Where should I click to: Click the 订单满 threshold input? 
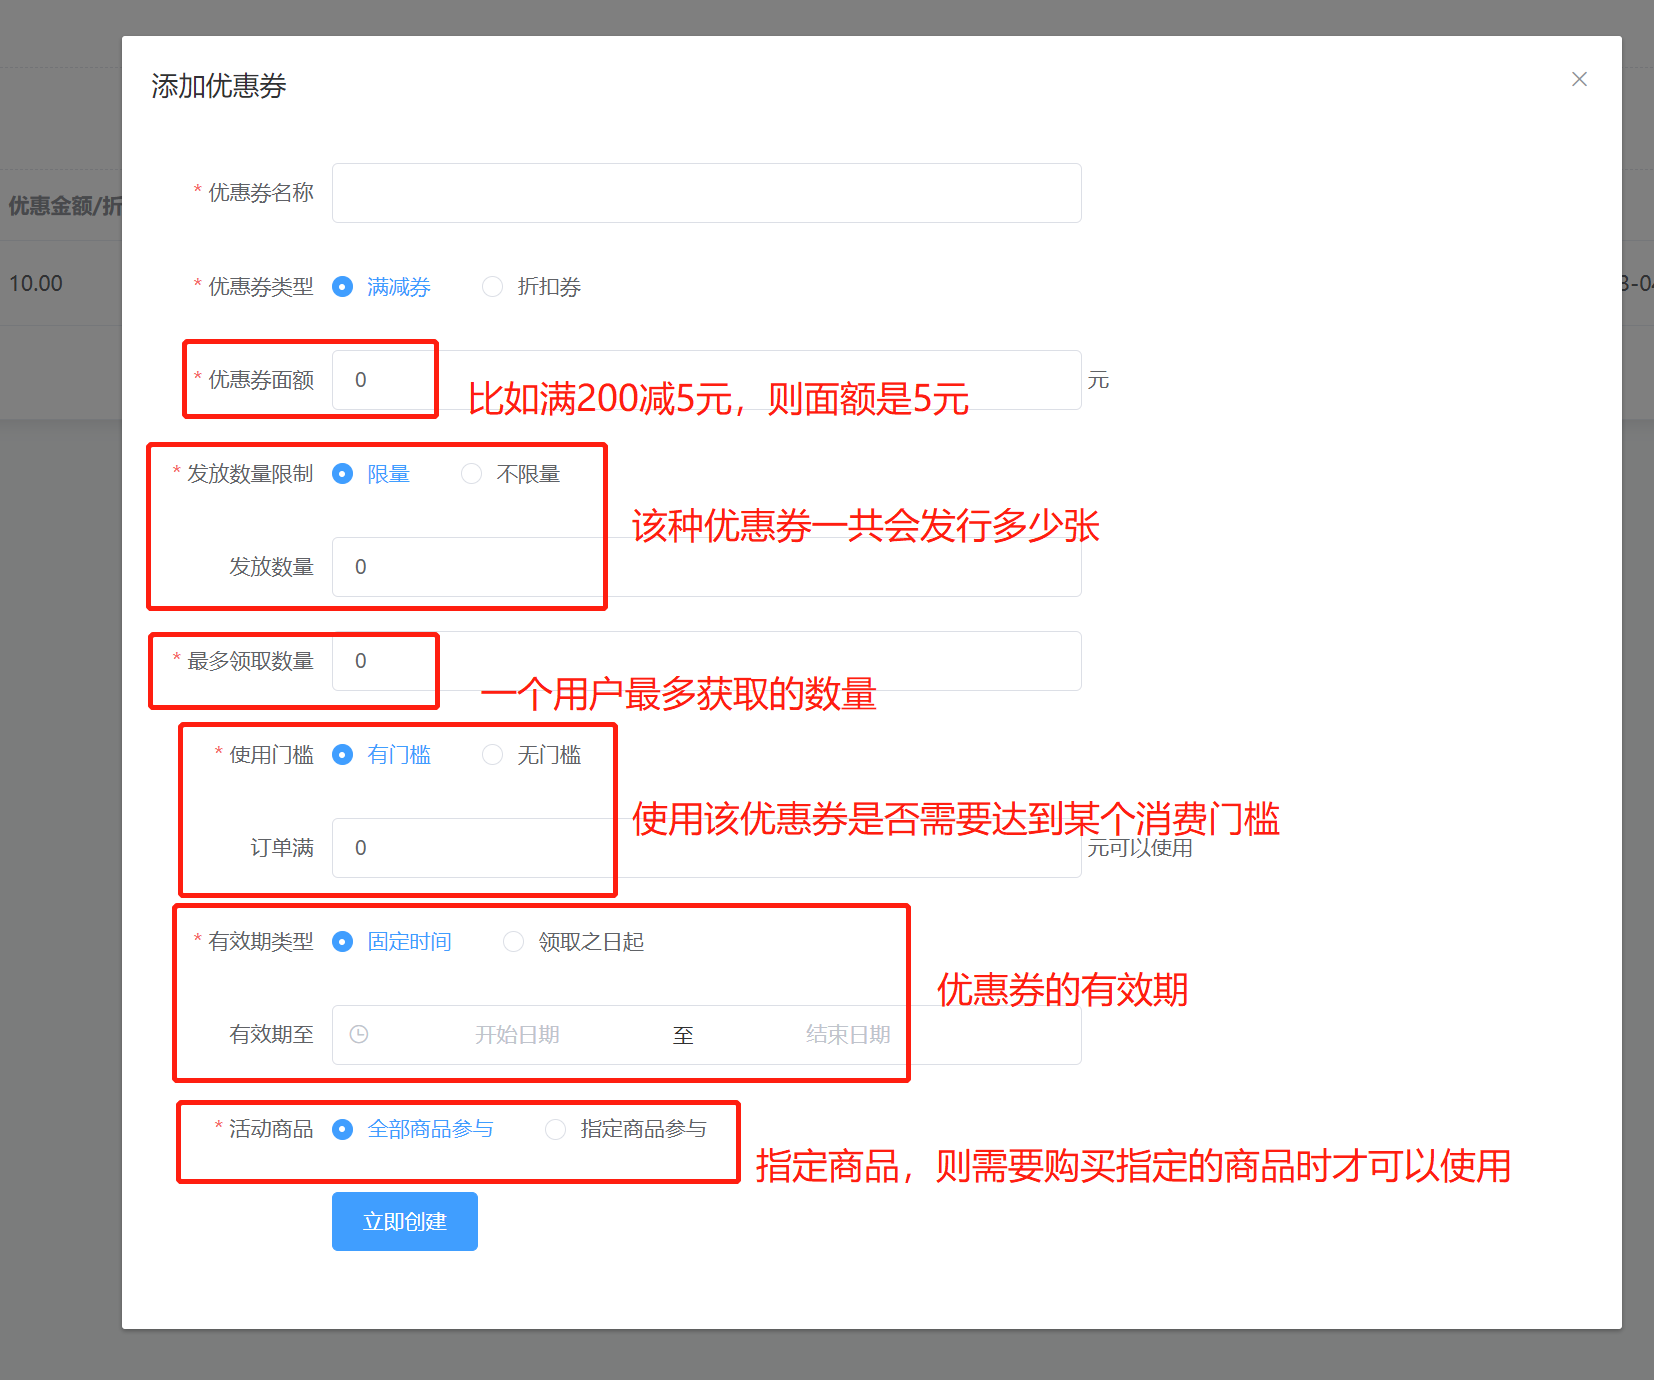pos(707,848)
